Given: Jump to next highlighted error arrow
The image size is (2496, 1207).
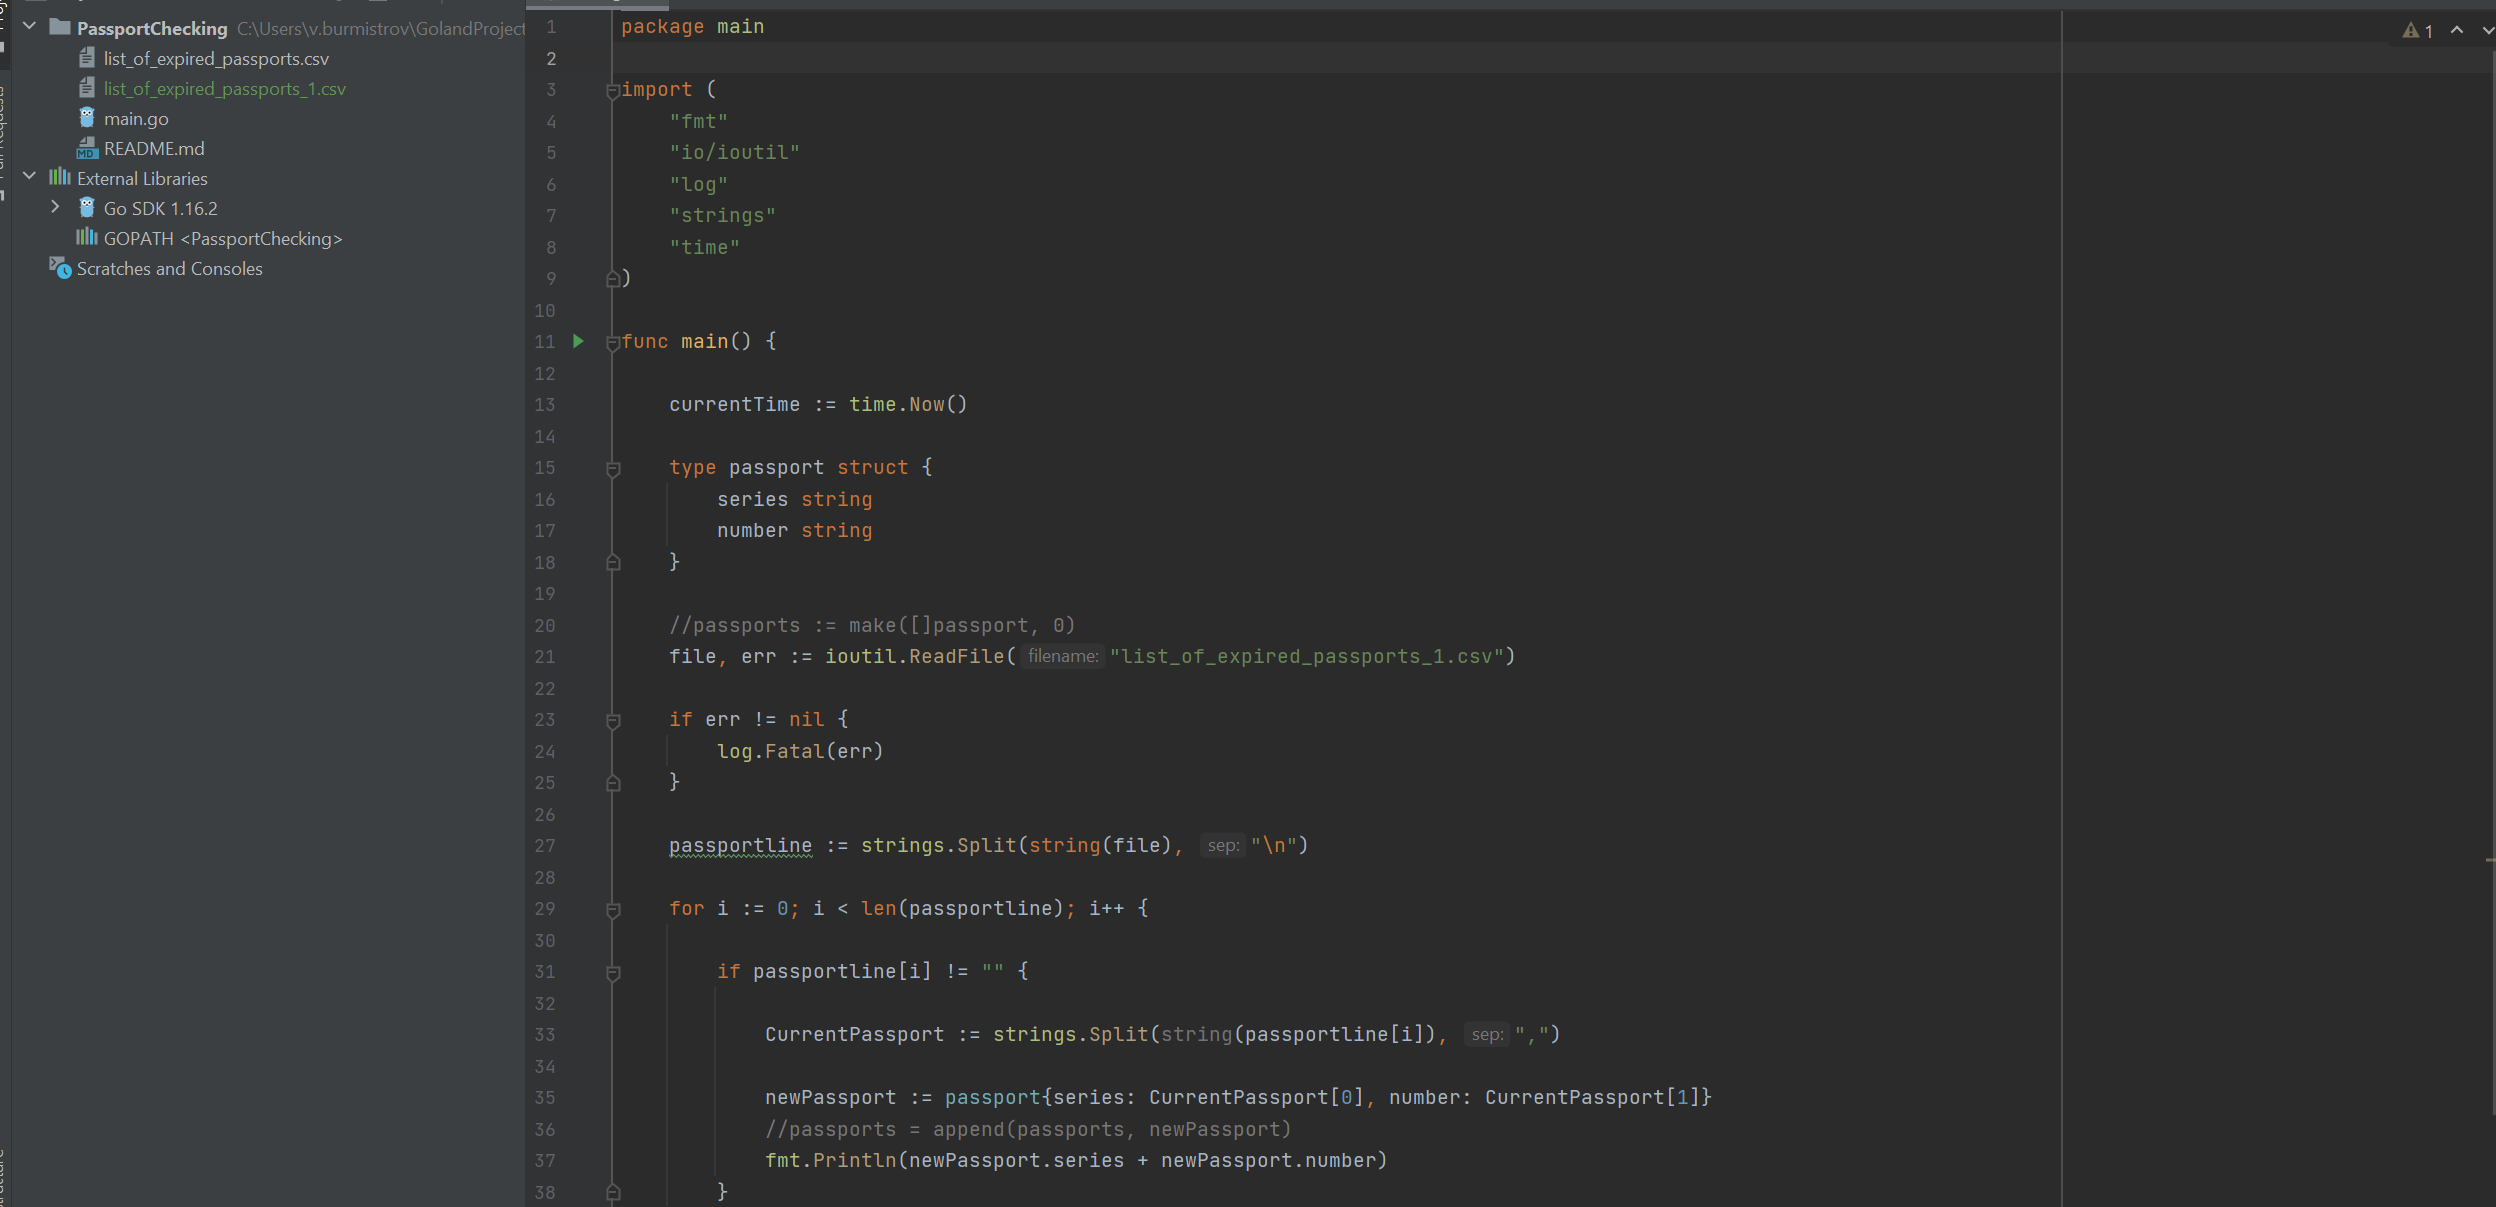Looking at the screenshot, I should 2487,31.
